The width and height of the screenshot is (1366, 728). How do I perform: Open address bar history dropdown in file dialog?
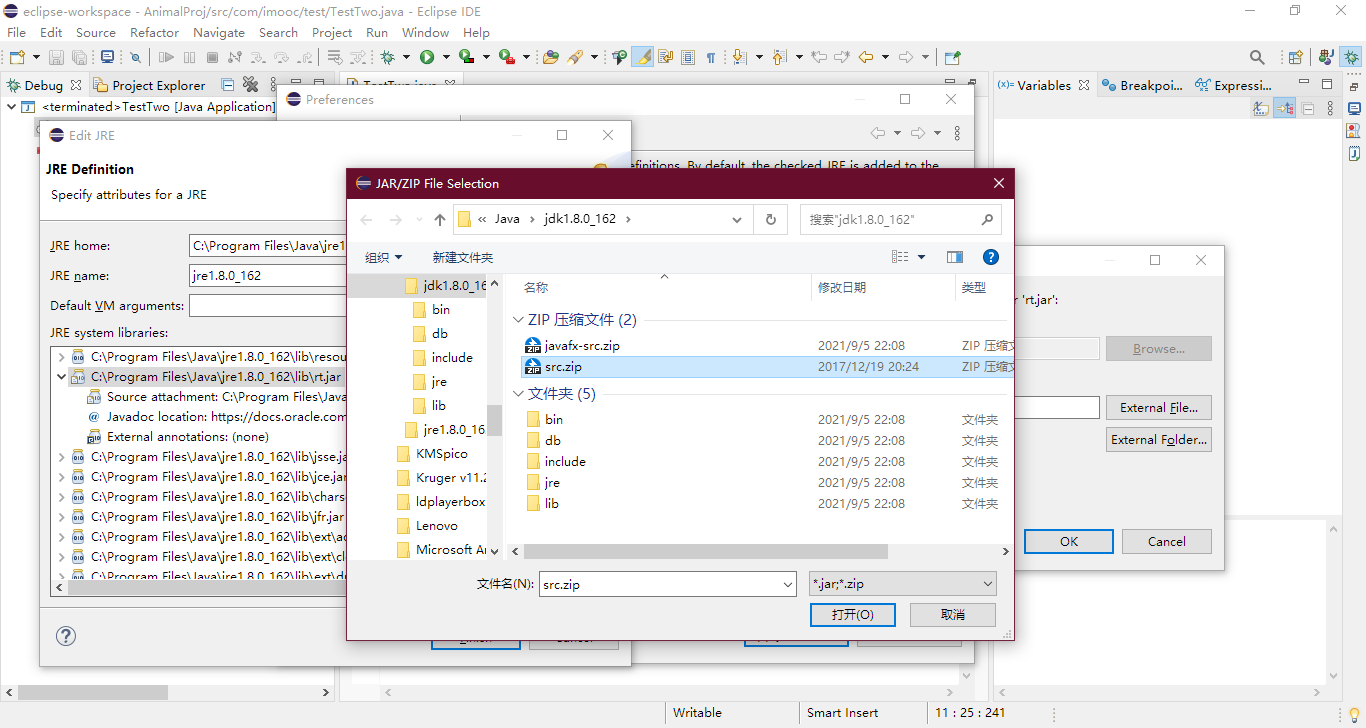click(x=738, y=220)
